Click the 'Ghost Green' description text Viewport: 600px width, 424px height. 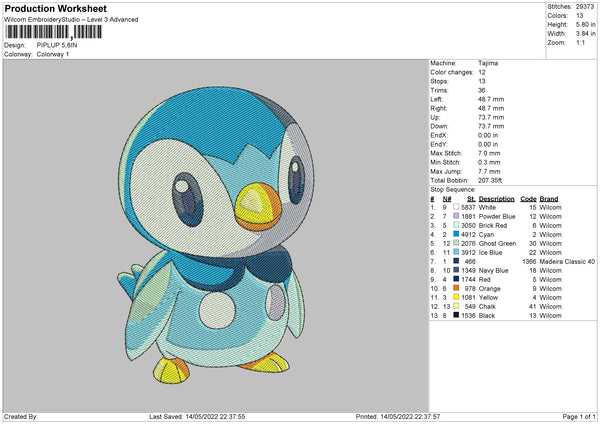tap(497, 243)
